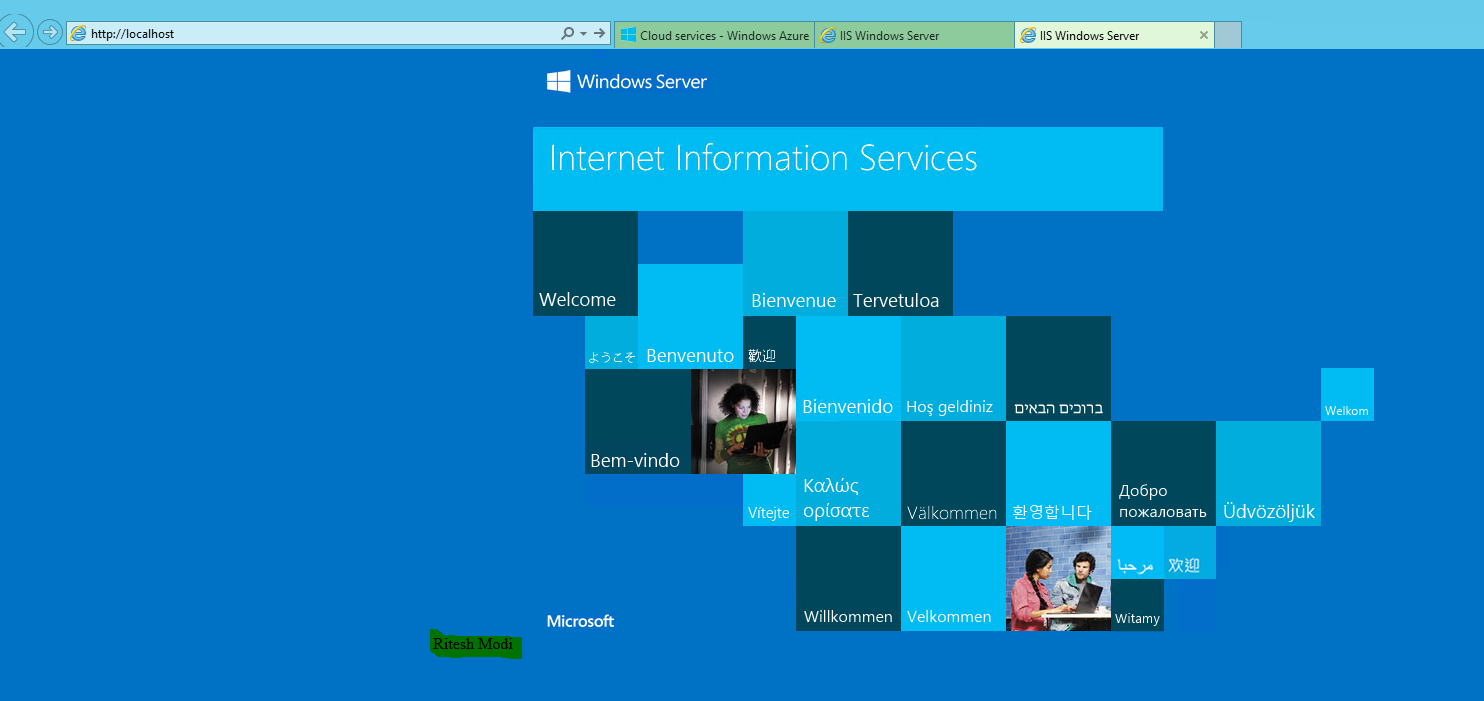
Task: Click the search magnifier icon in address bar
Action: pos(567,34)
